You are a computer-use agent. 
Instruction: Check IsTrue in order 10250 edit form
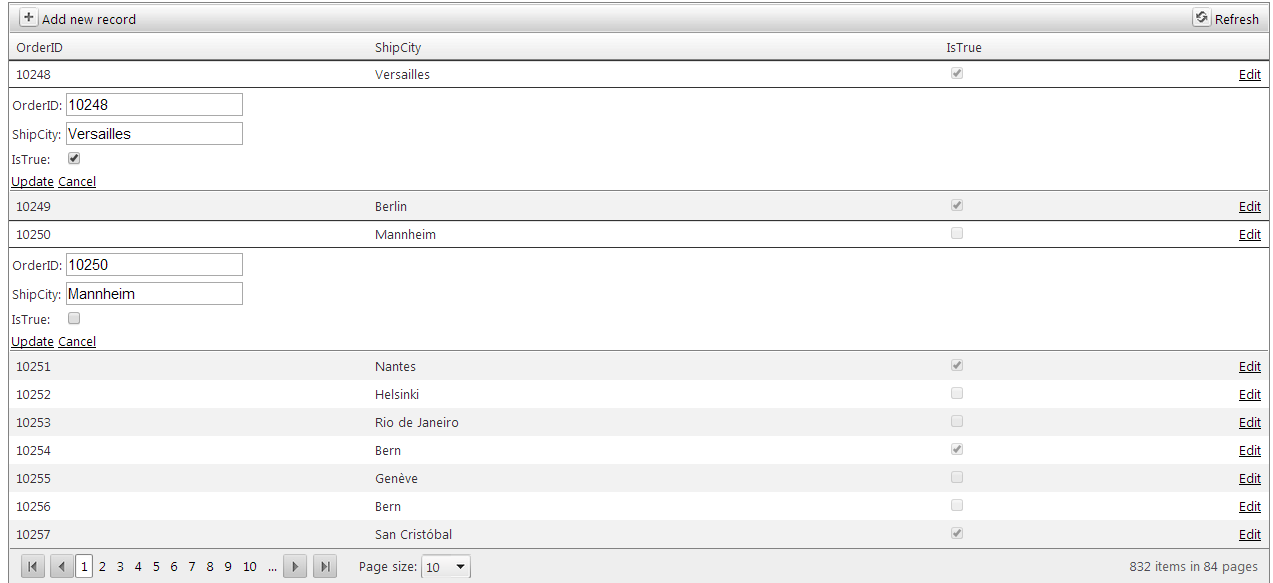click(x=74, y=318)
